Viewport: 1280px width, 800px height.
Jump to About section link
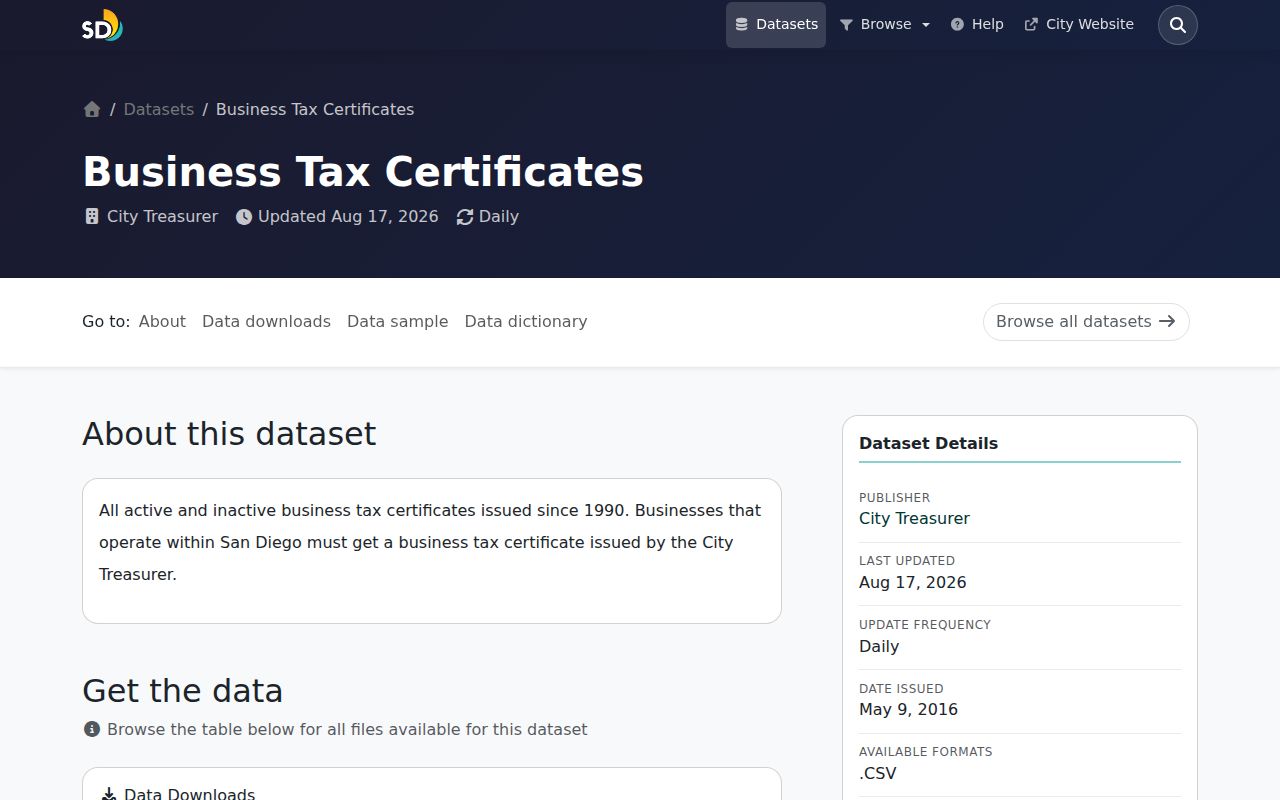(x=162, y=321)
